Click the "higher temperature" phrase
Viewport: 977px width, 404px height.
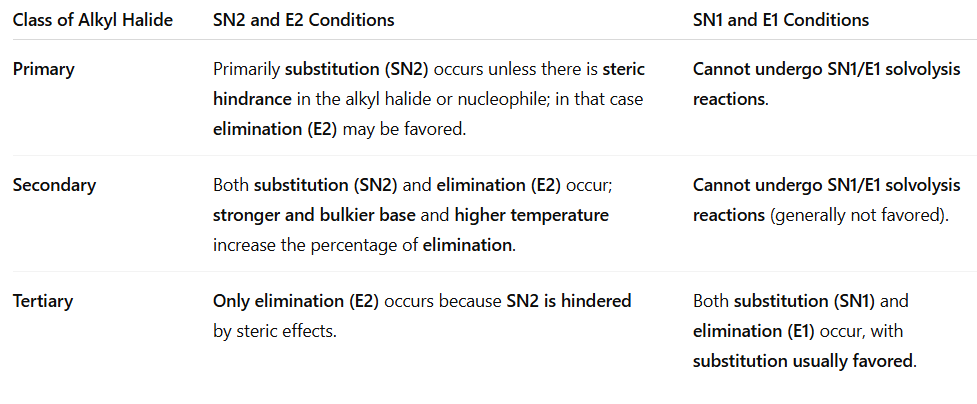pos(531,215)
